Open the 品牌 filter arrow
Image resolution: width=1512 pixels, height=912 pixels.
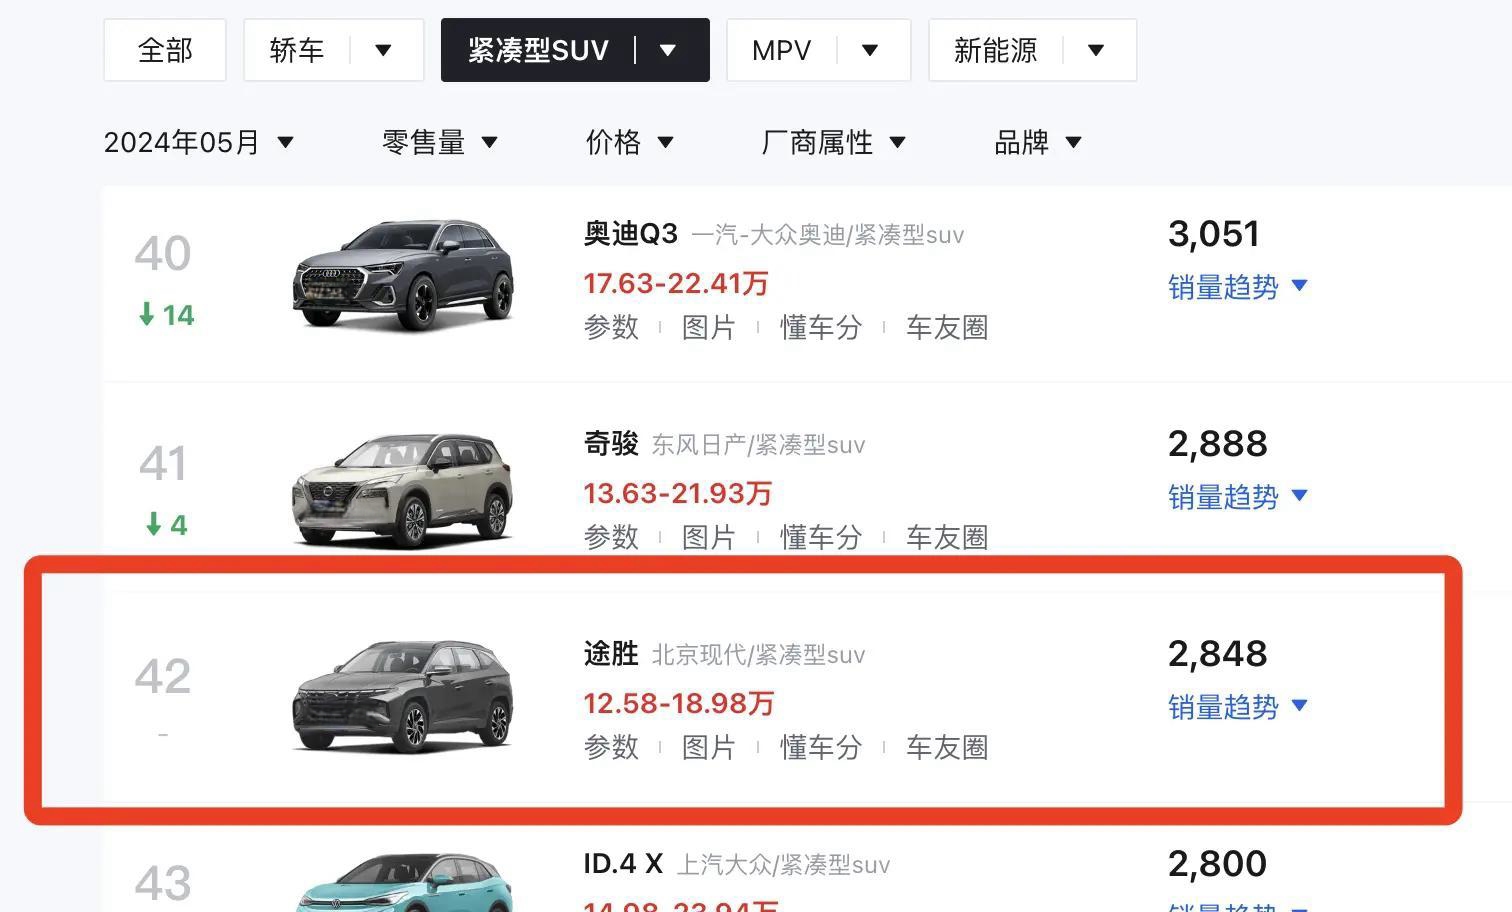click(1074, 142)
